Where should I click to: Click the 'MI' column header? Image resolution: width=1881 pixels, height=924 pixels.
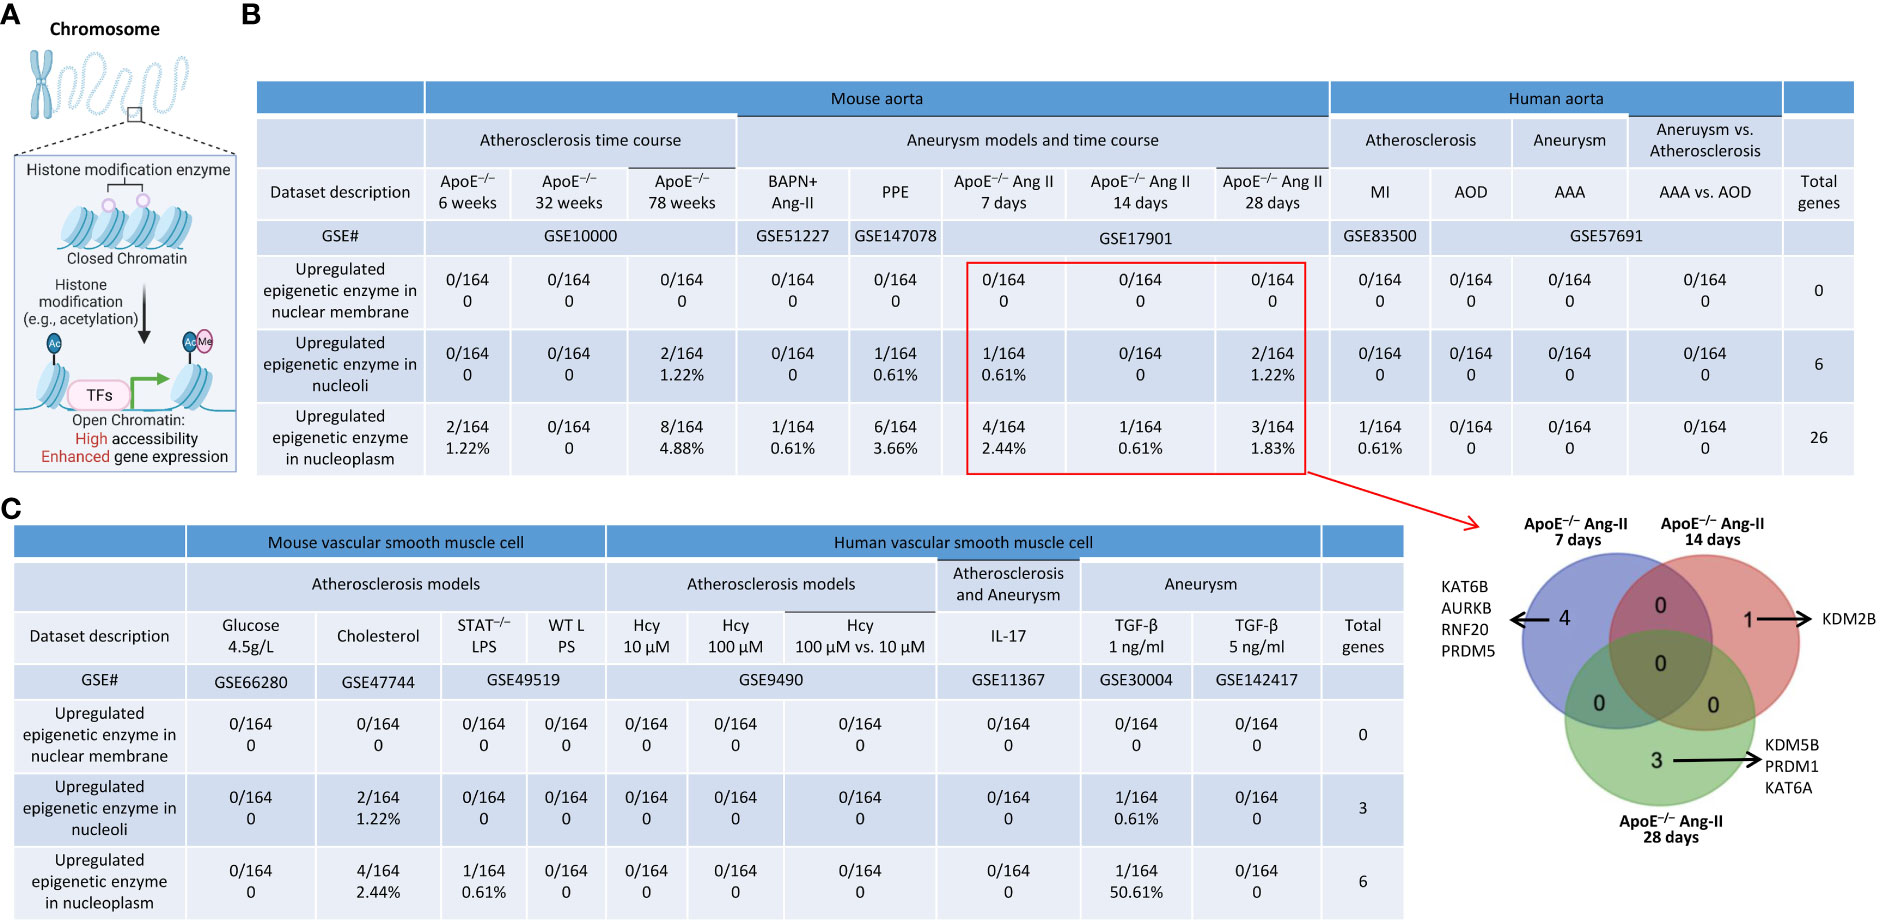[1380, 192]
